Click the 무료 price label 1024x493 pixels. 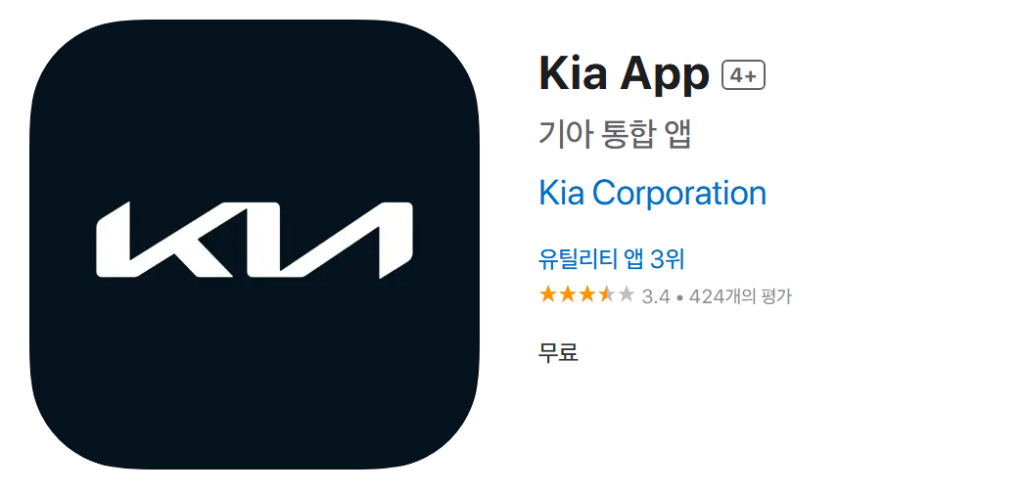[558, 352]
